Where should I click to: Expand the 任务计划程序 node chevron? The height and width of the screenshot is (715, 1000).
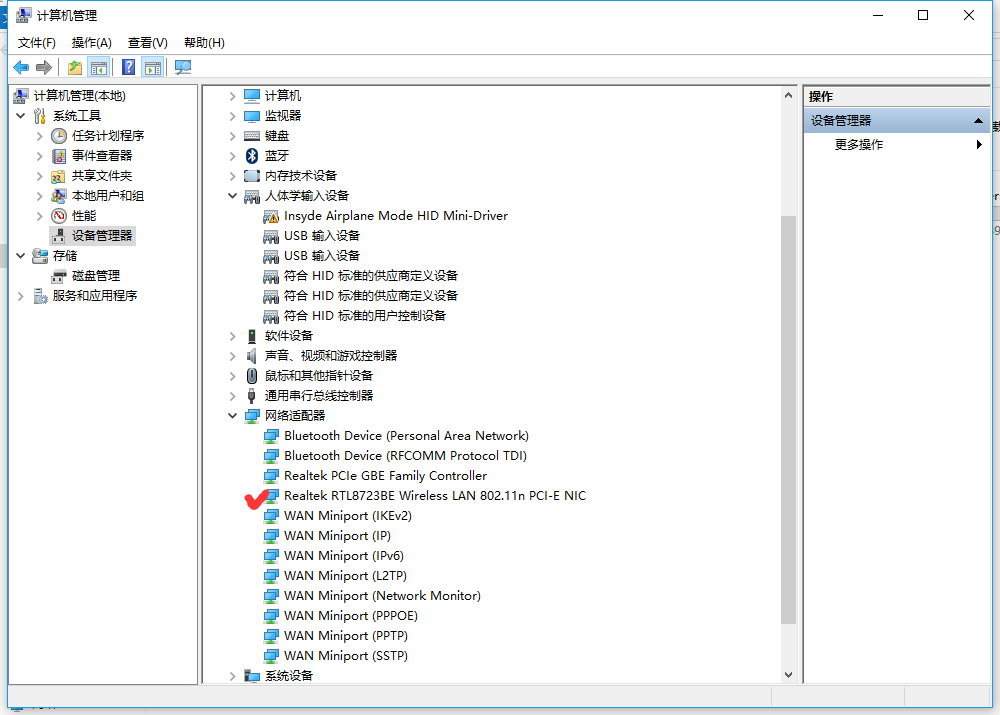(x=40, y=136)
